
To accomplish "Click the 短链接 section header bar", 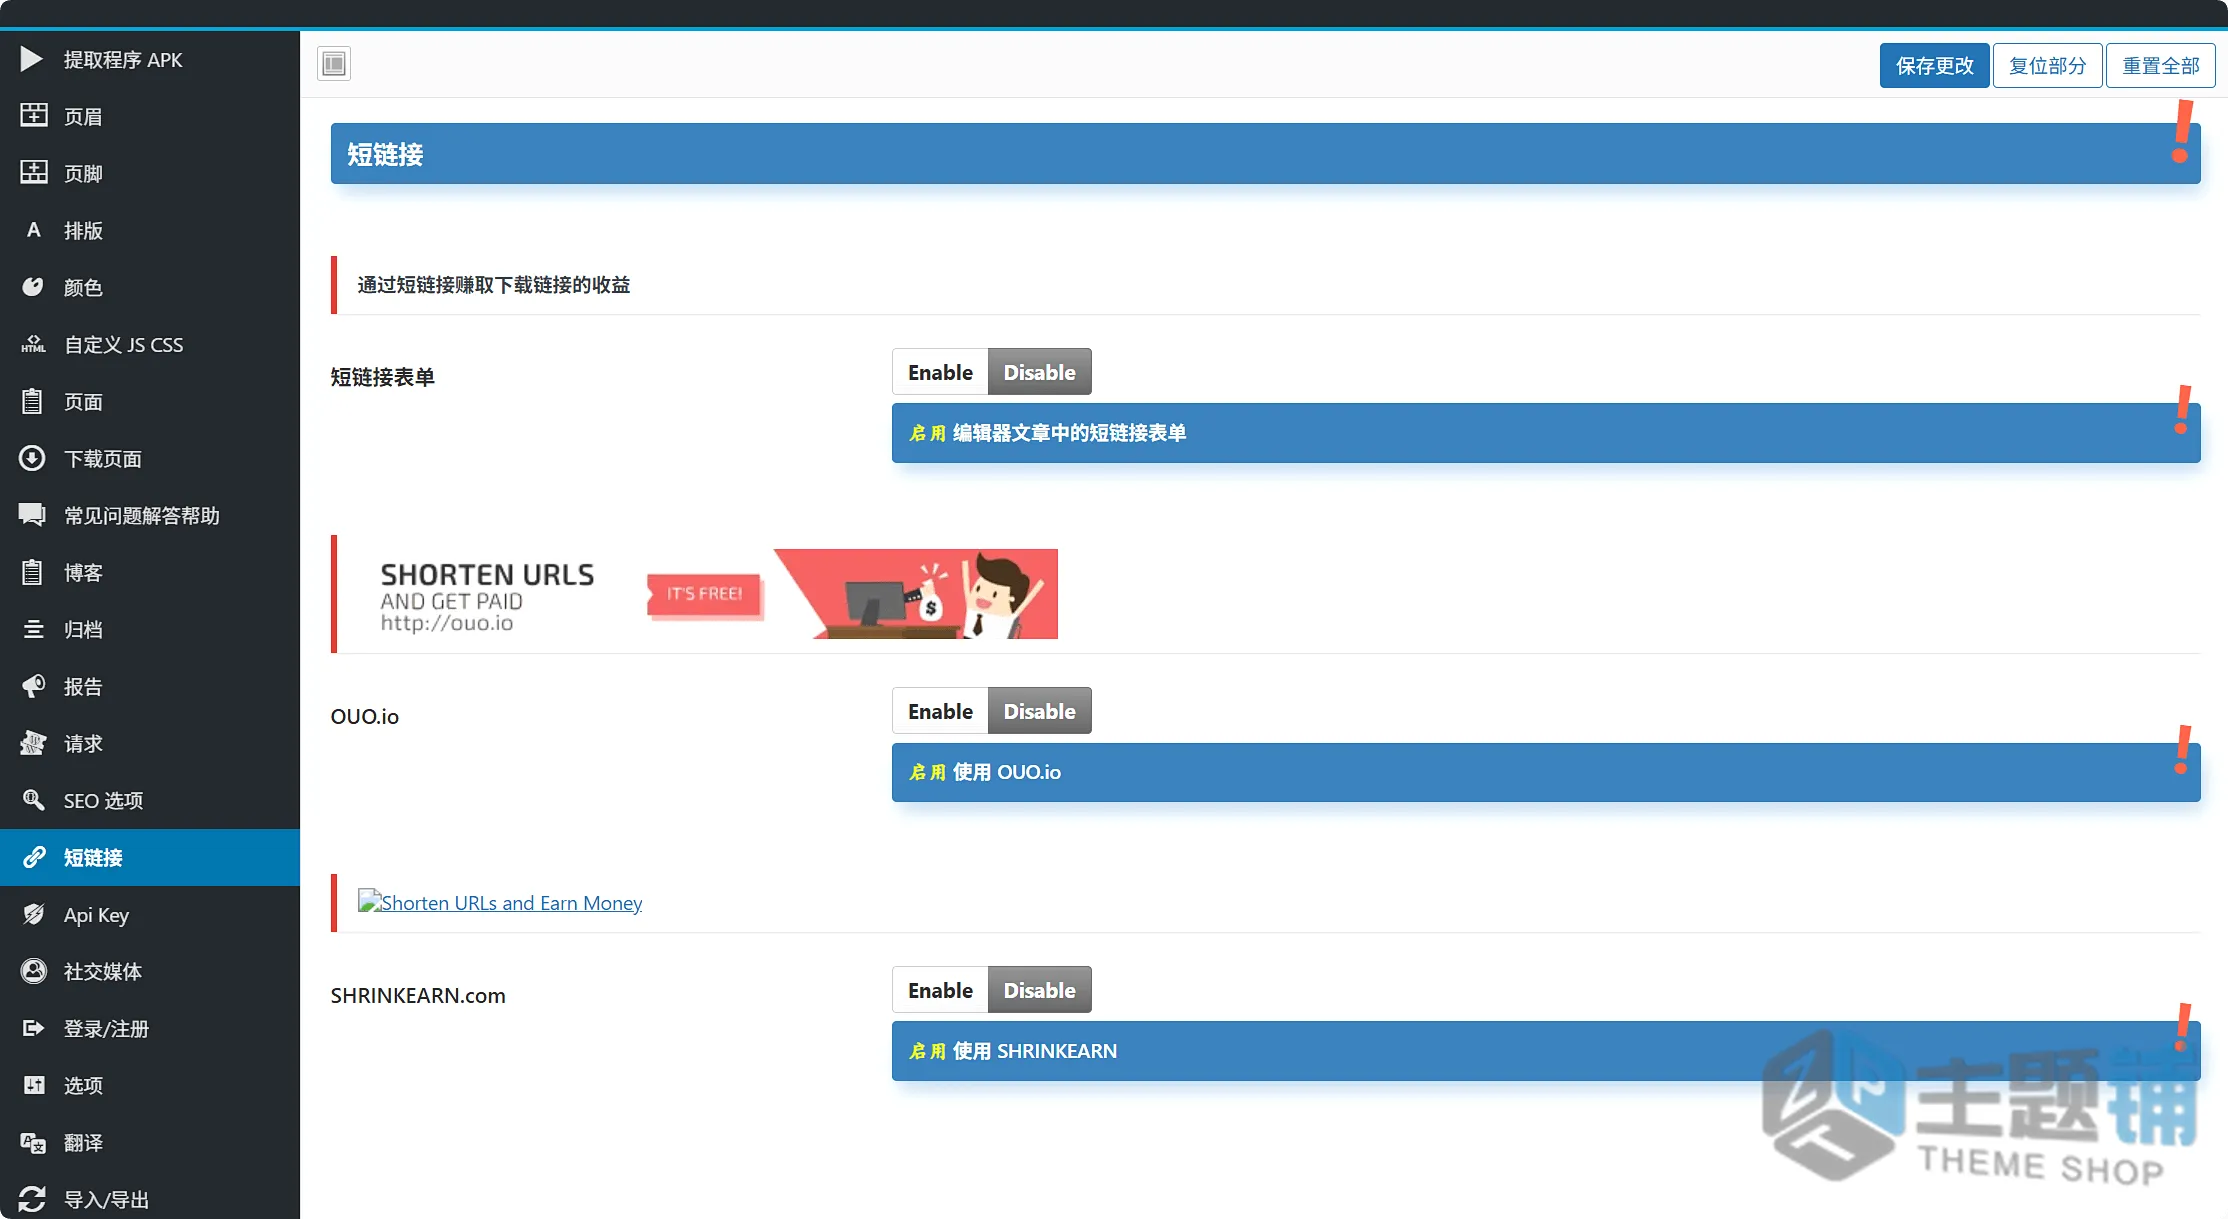I will point(1265,154).
